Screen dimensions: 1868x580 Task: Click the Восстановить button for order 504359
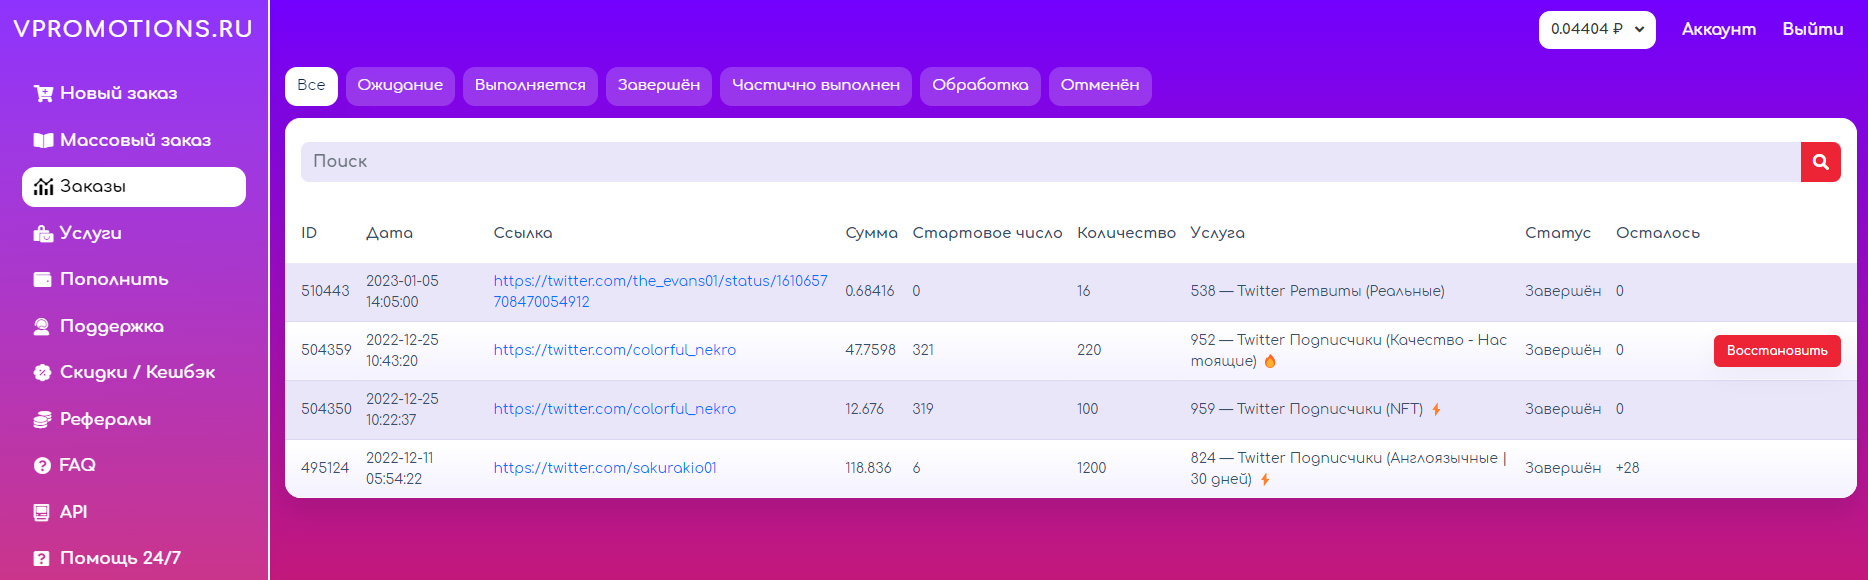pyautogui.click(x=1777, y=351)
